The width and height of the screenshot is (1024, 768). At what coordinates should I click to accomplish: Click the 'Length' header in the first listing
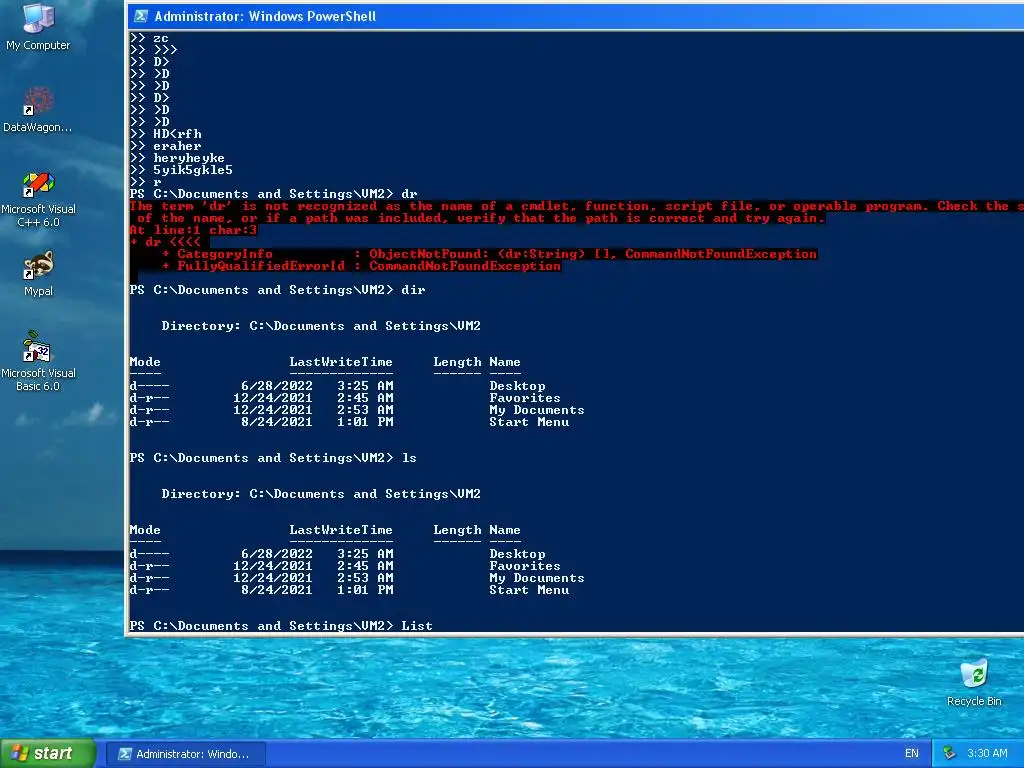coord(457,362)
